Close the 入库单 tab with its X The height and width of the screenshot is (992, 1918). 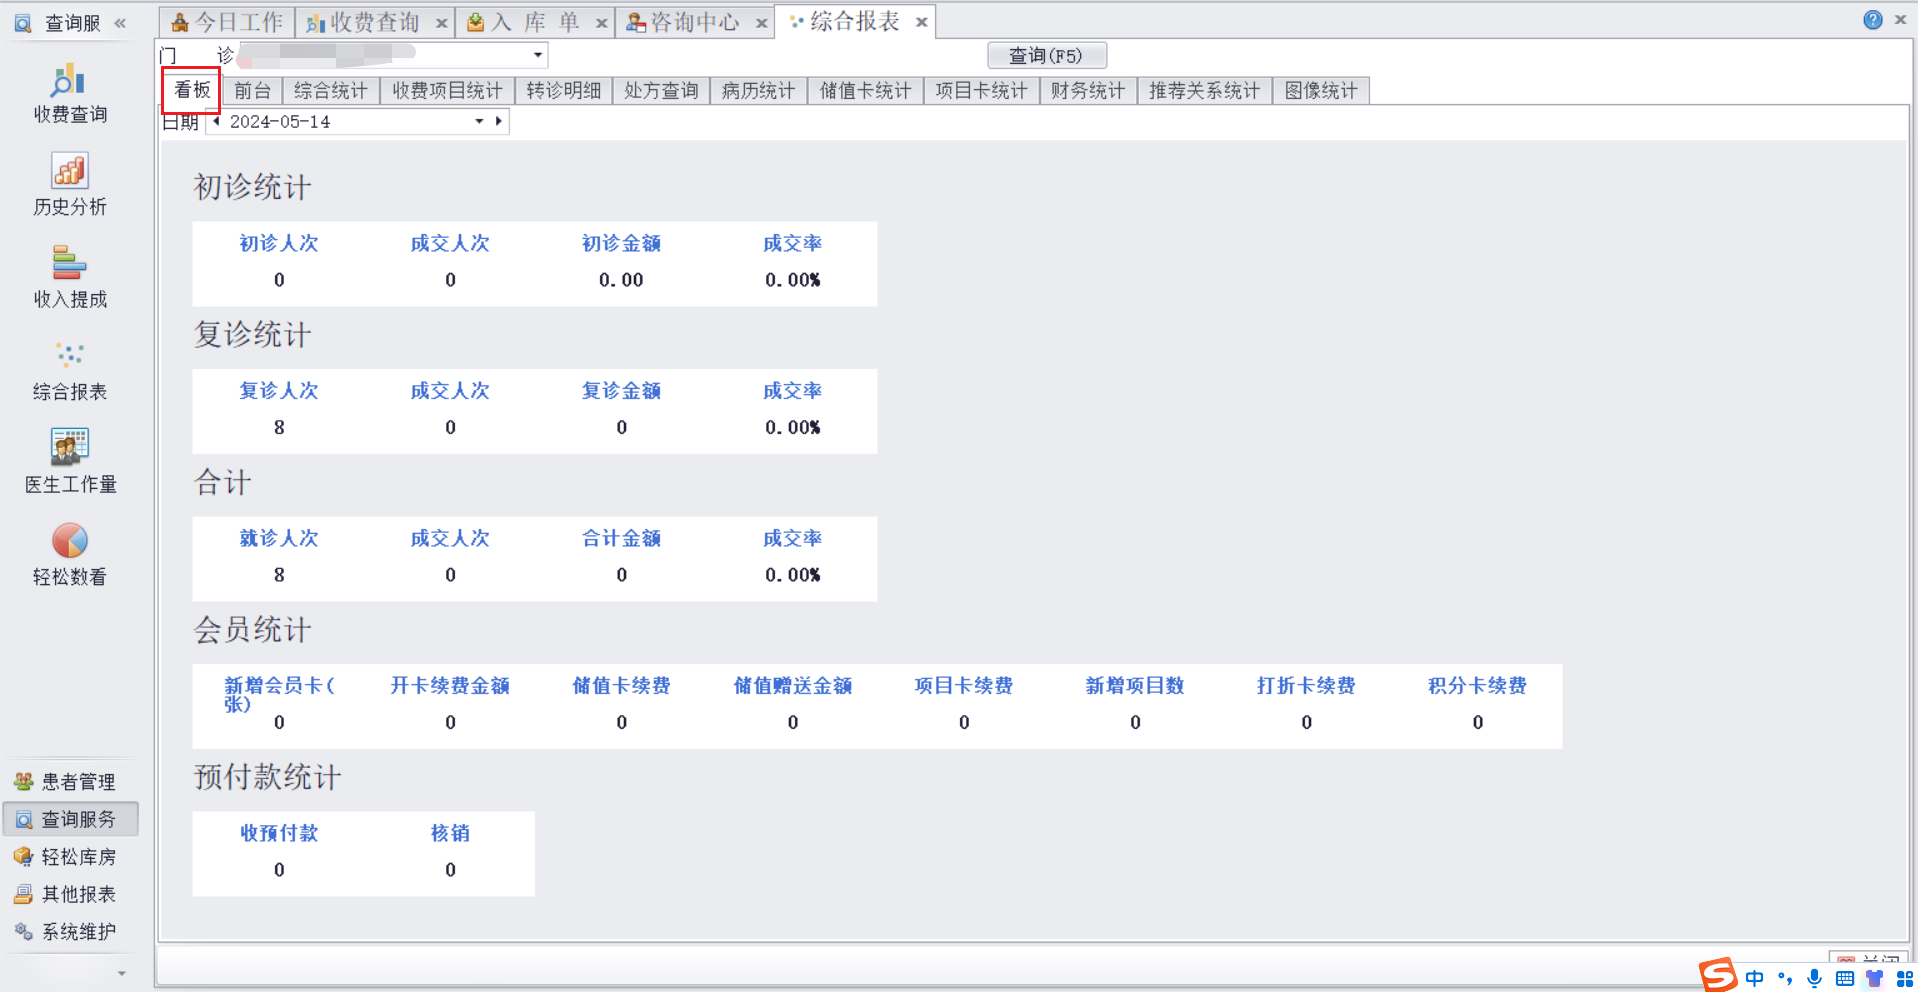pyautogui.click(x=601, y=23)
